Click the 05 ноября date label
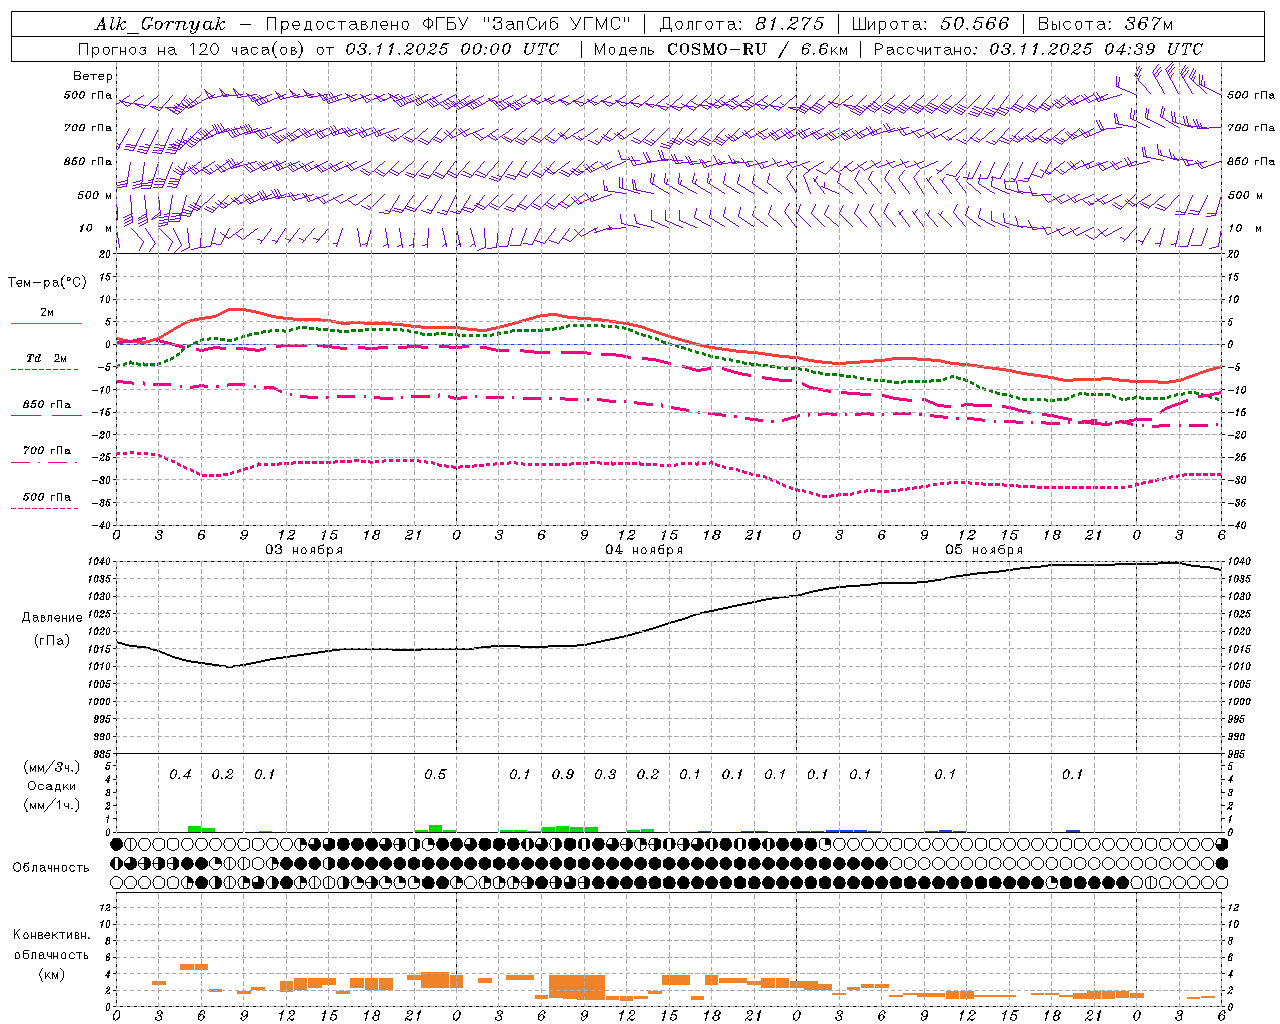Viewport: 1280px width, 1024px height. (983, 550)
